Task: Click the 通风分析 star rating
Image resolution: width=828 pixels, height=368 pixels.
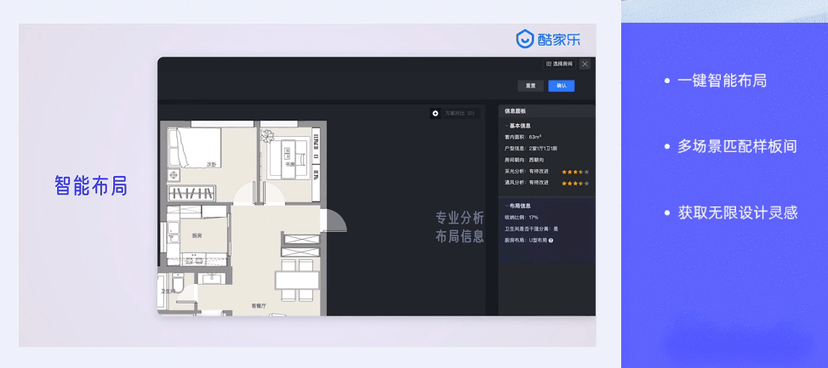Action: tap(575, 183)
